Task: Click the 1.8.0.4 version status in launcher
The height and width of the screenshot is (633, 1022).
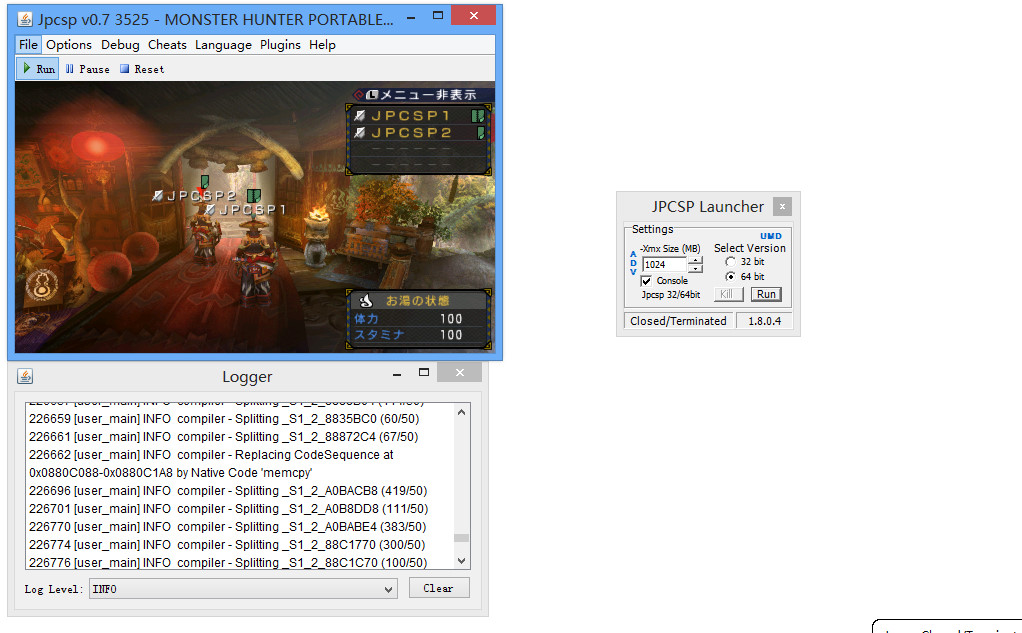Action: click(x=764, y=321)
